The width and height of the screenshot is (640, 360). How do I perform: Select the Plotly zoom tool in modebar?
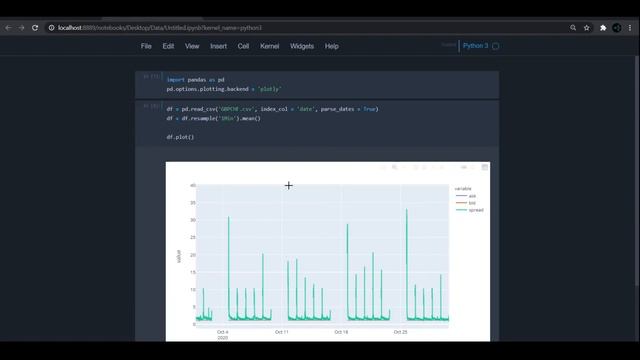394,167
